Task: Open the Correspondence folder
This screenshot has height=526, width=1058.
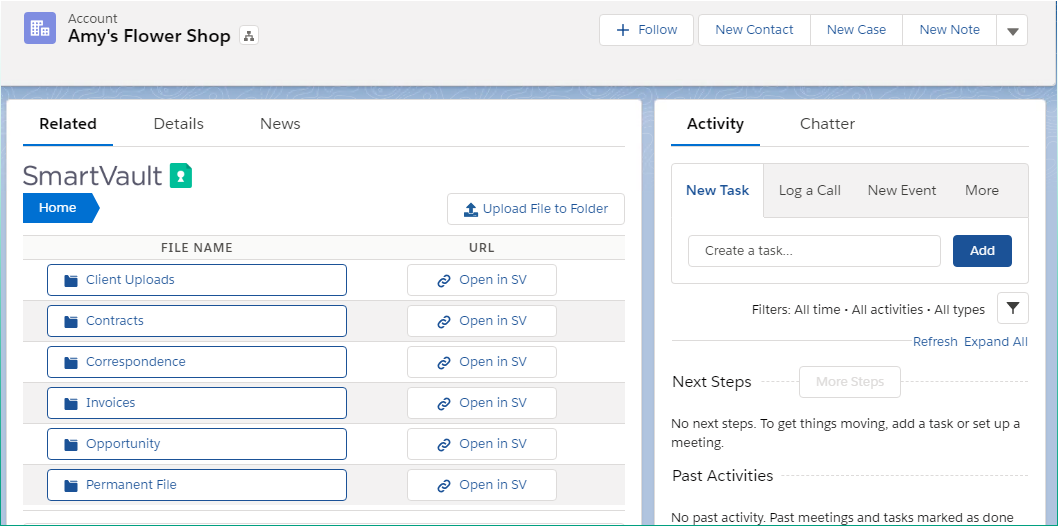Action: click(x=197, y=362)
